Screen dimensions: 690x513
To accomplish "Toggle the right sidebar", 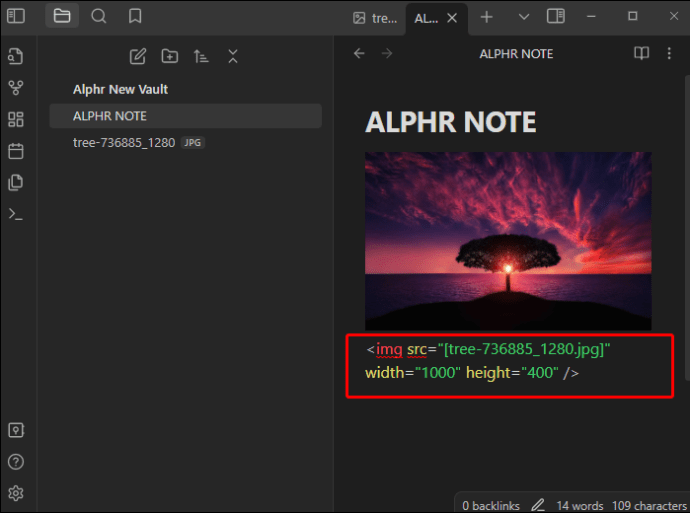I will click(x=556, y=17).
